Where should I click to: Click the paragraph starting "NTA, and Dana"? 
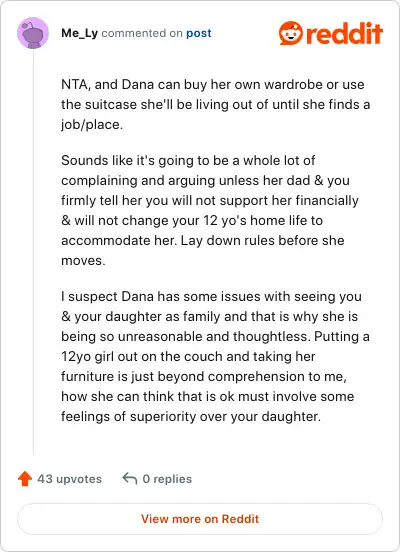pos(215,105)
